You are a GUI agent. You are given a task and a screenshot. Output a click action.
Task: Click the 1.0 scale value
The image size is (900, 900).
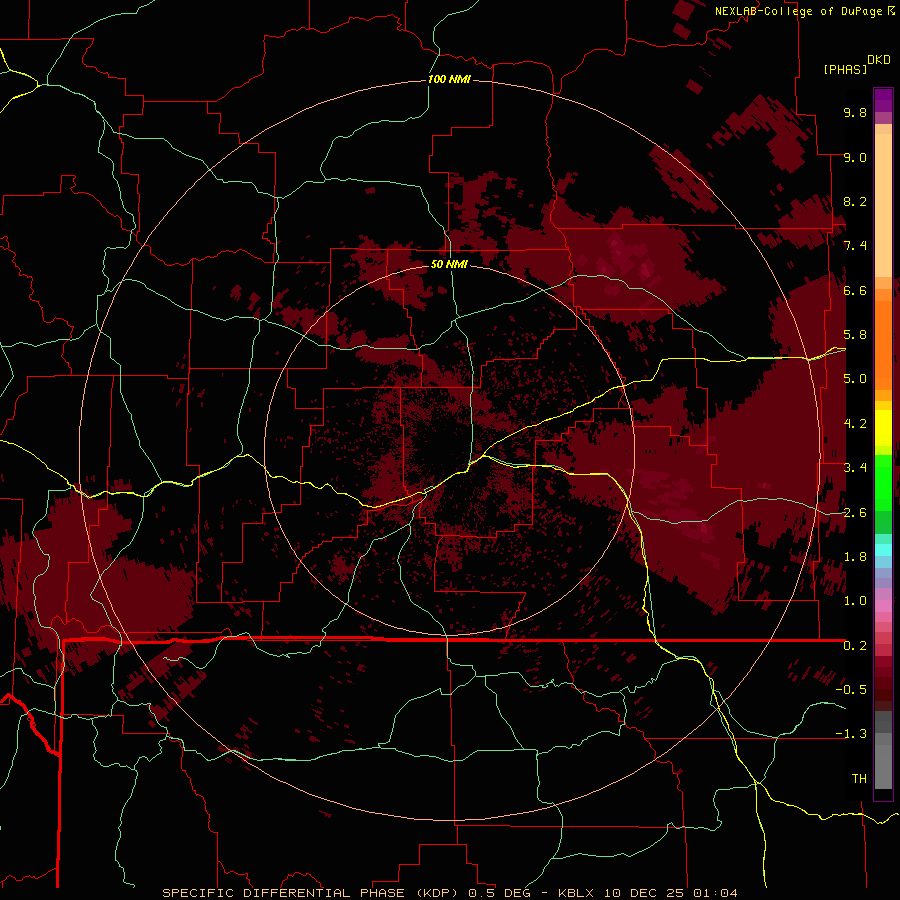855,601
